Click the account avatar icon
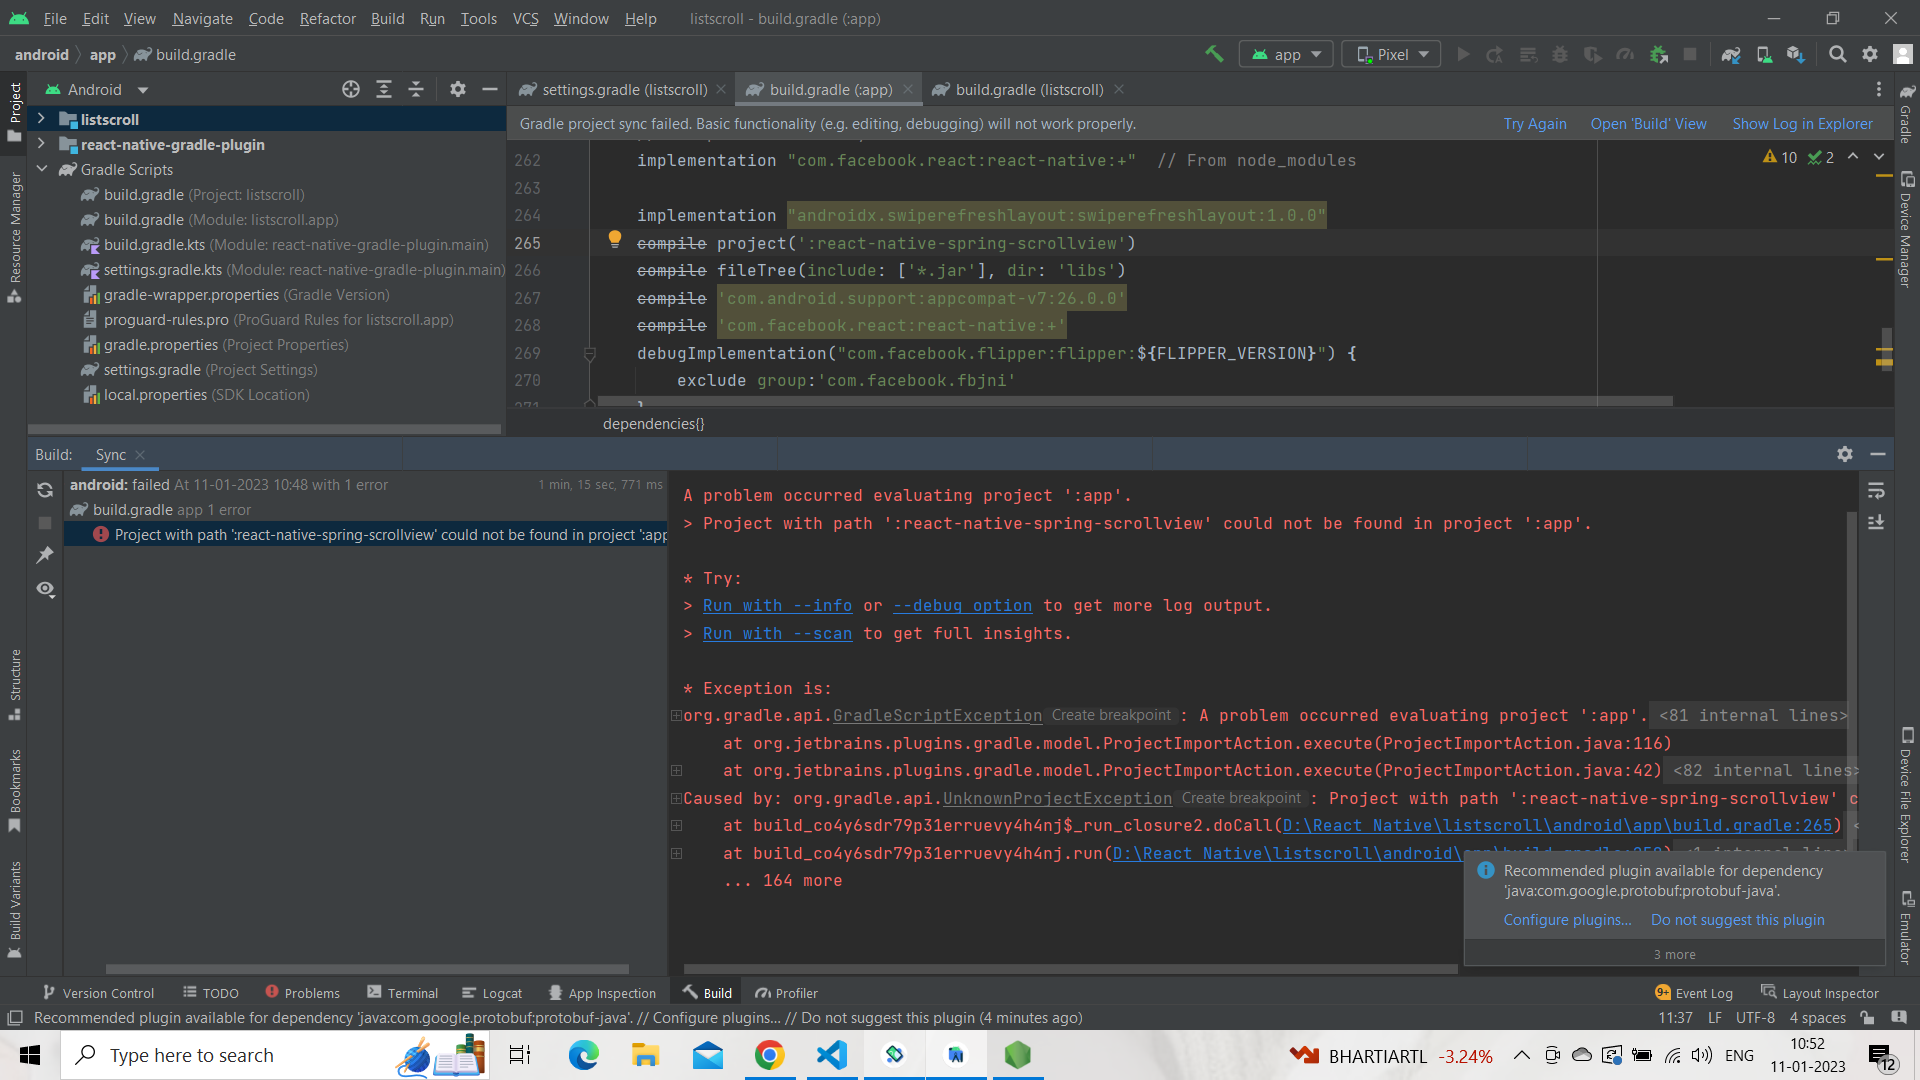This screenshot has width=1920, height=1080. click(1903, 54)
